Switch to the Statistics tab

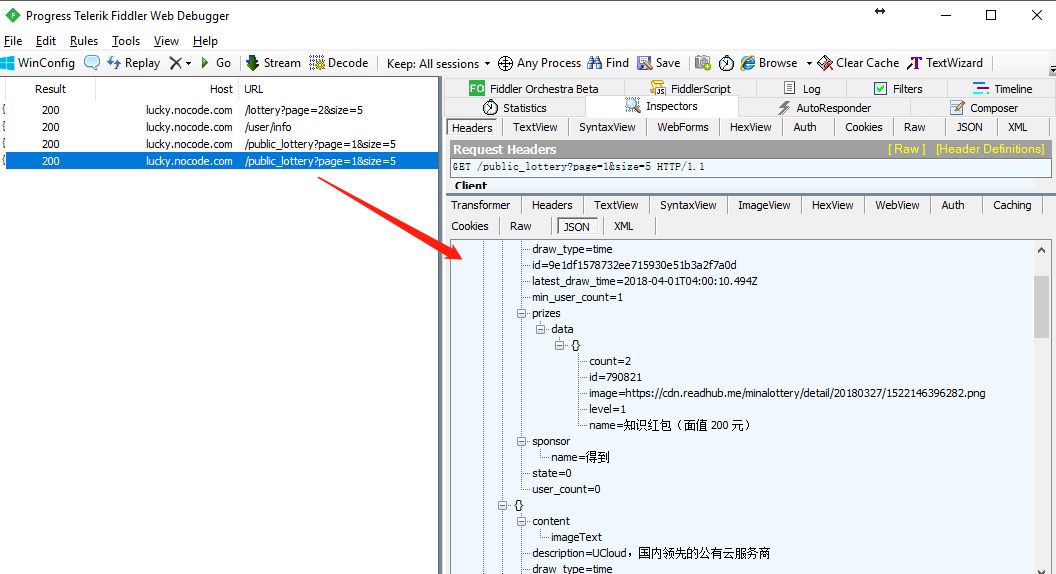click(x=515, y=107)
